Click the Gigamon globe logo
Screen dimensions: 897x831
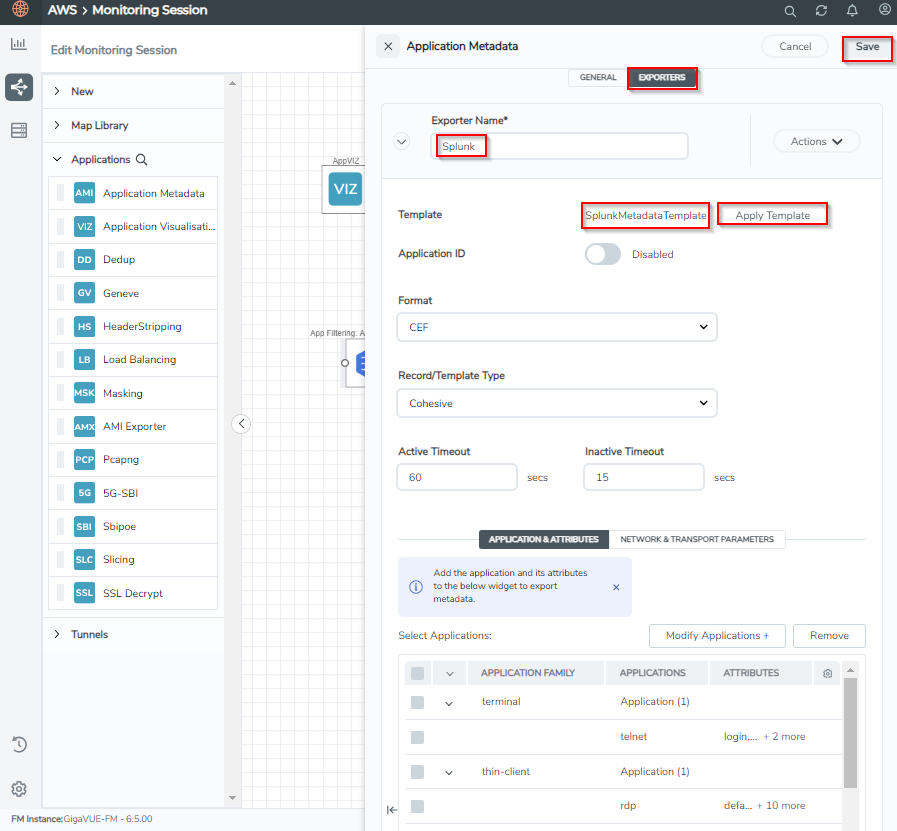coord(20,9)
